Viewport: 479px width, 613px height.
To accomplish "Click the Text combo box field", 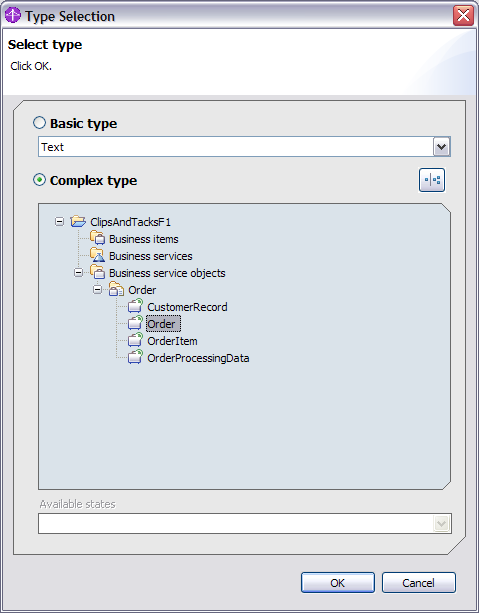I will pos(244,147).
